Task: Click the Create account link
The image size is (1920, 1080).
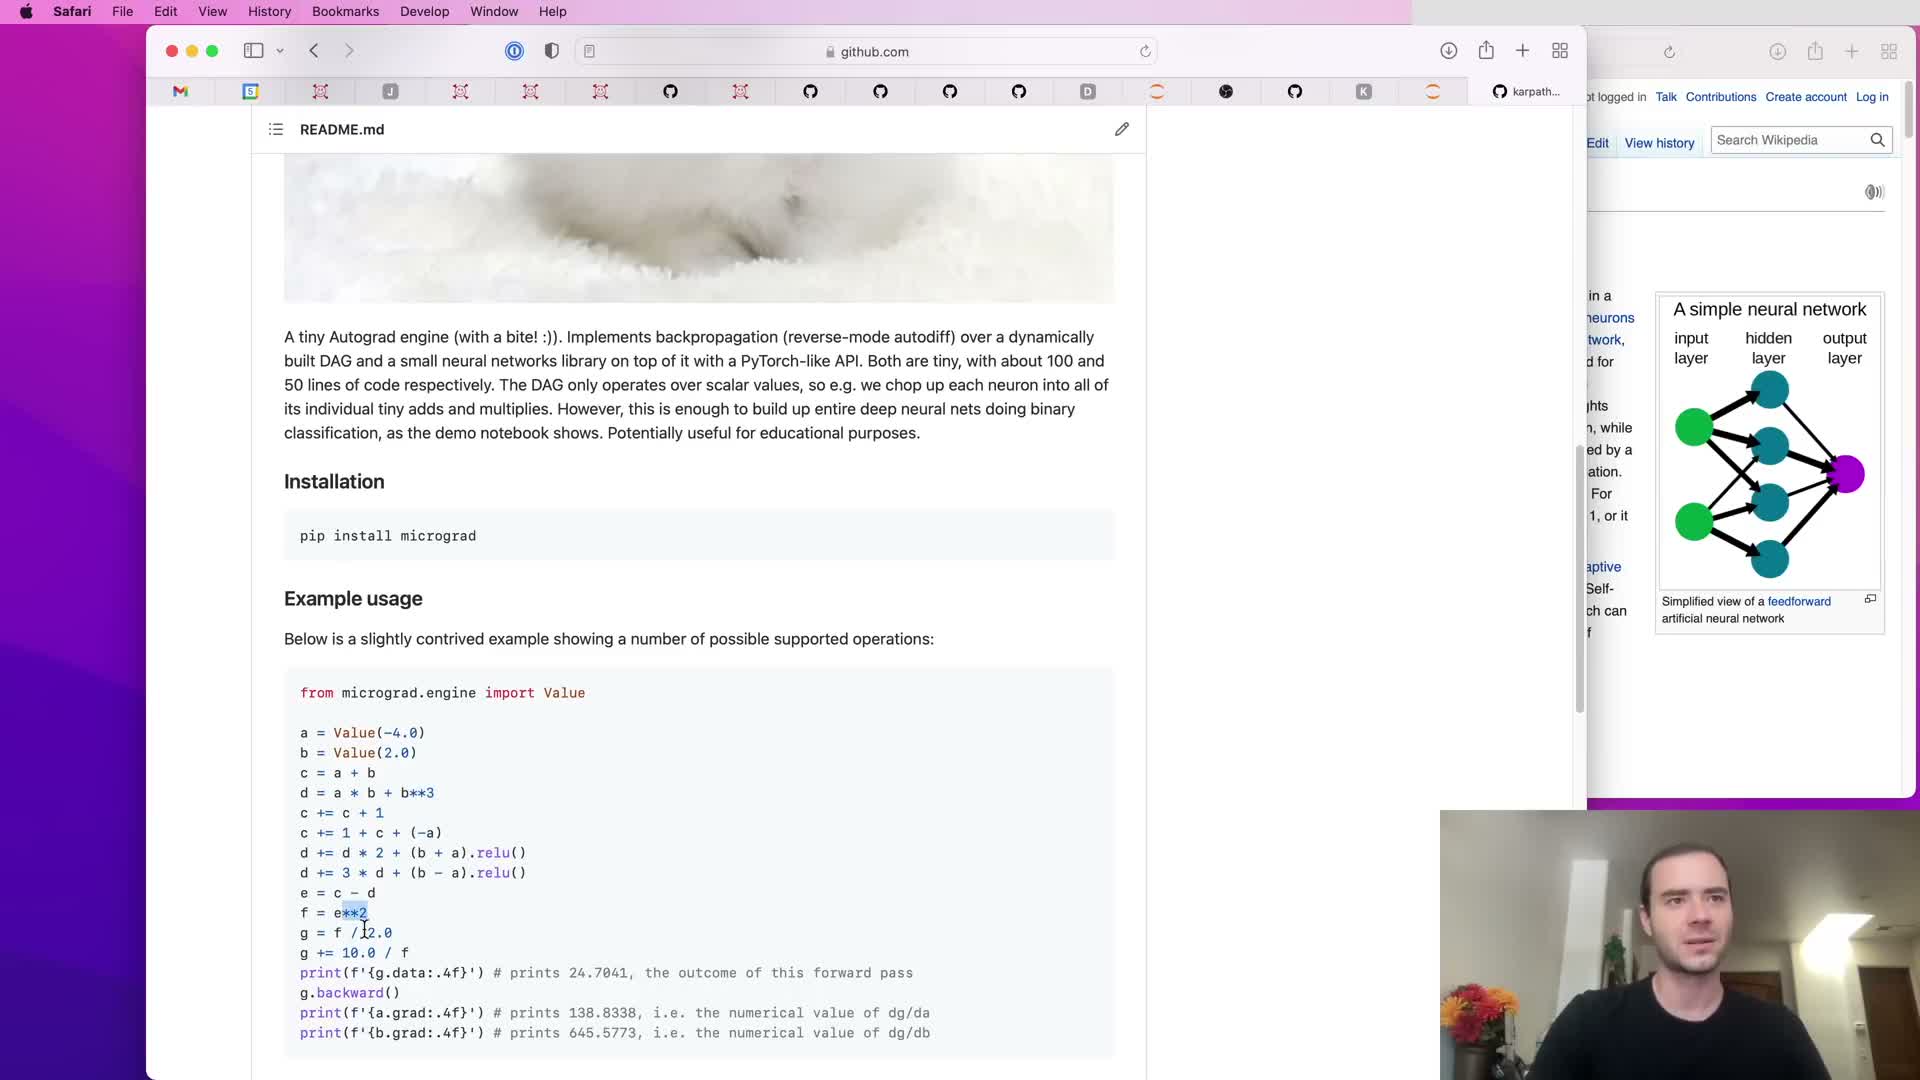Action: click(1805, 97)
